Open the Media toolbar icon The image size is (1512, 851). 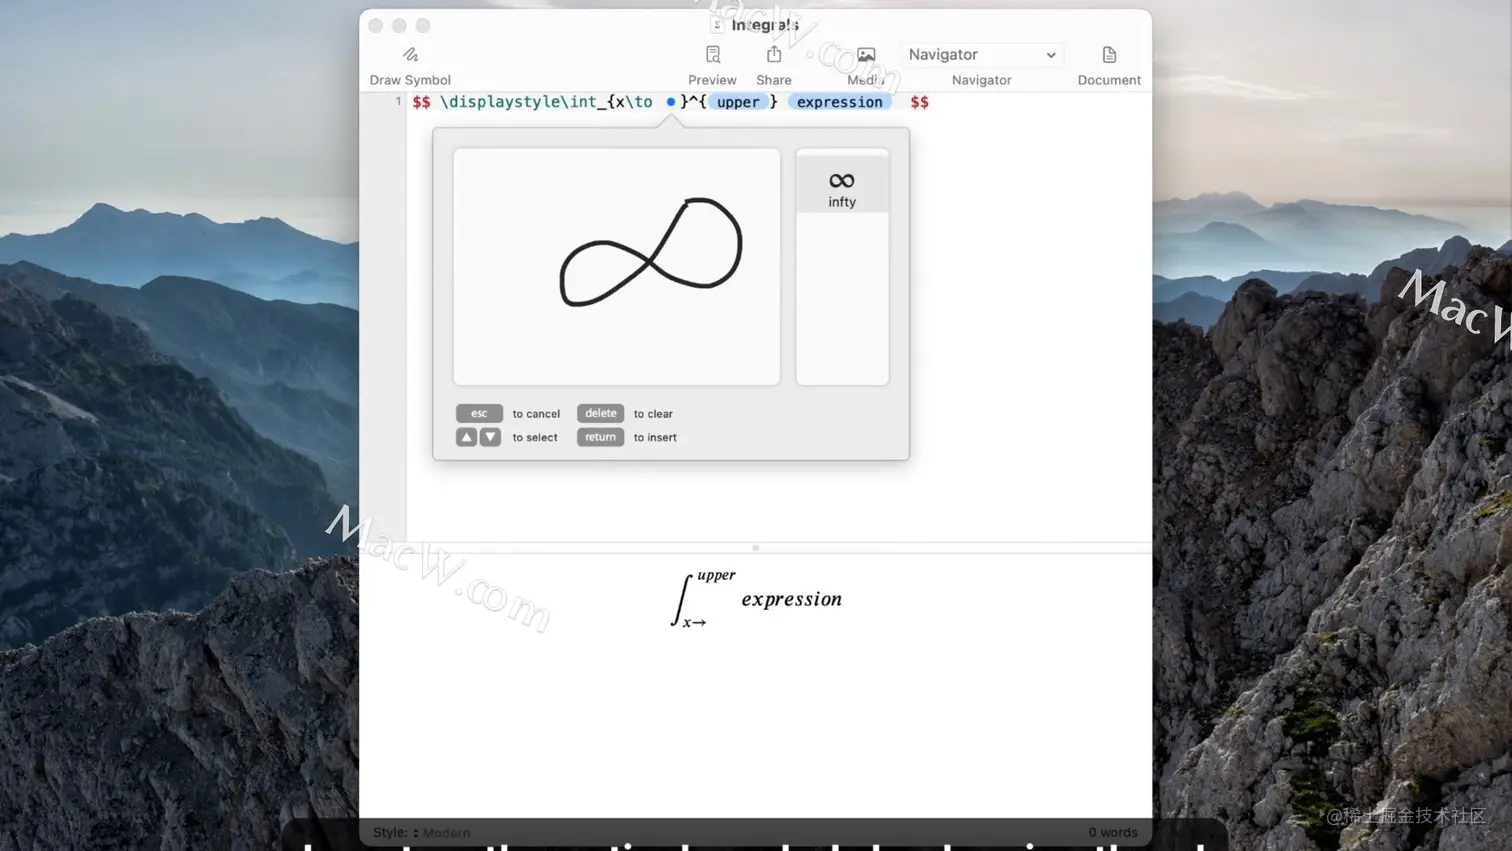click(x=866, y=65)
